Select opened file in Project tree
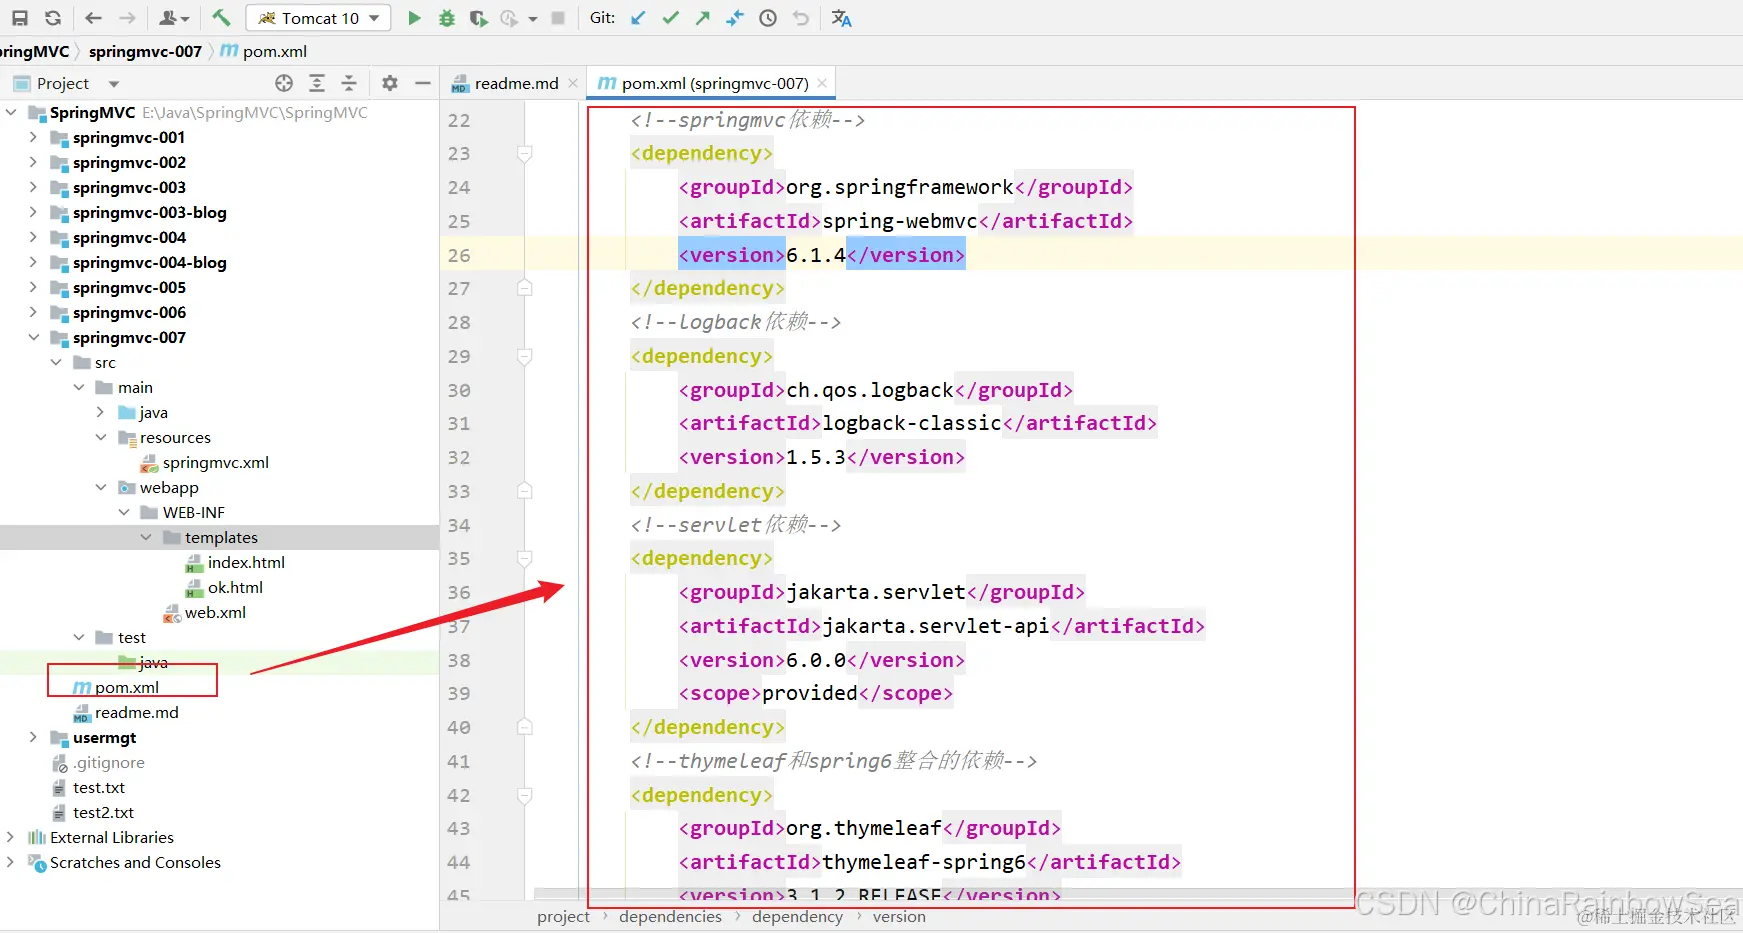 [x=284, y=83]
